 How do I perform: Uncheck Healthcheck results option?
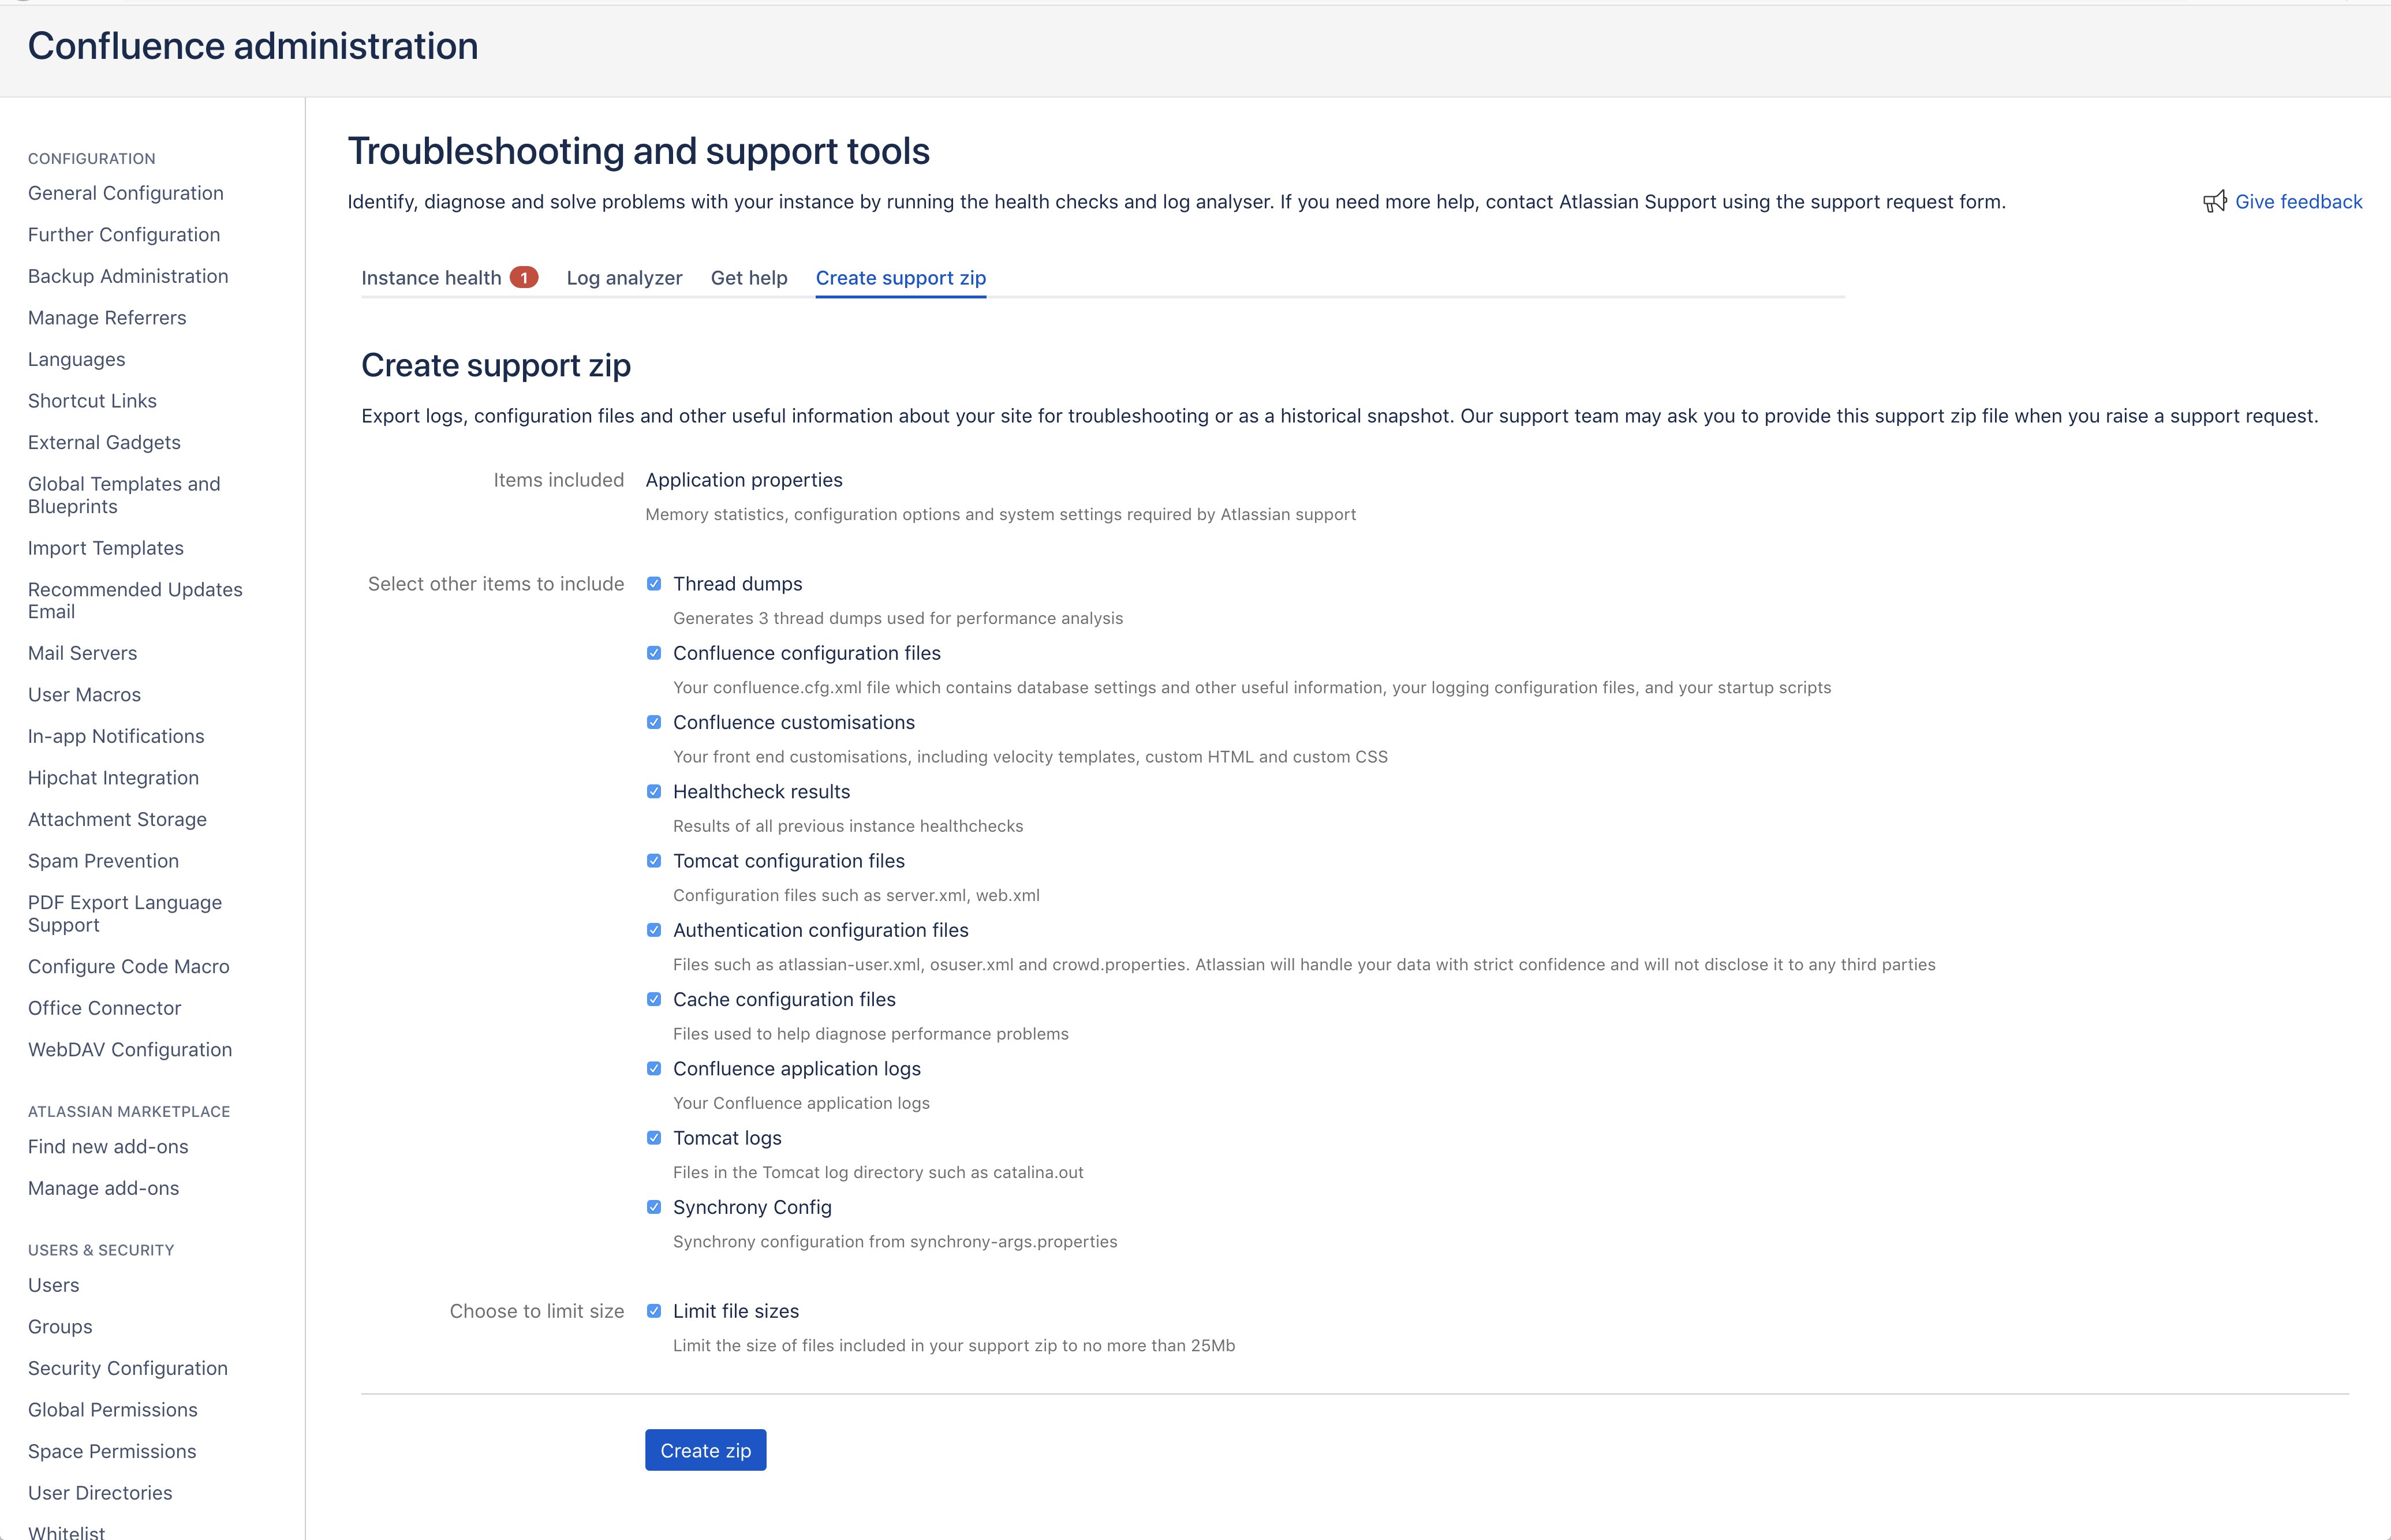[654, 792]
